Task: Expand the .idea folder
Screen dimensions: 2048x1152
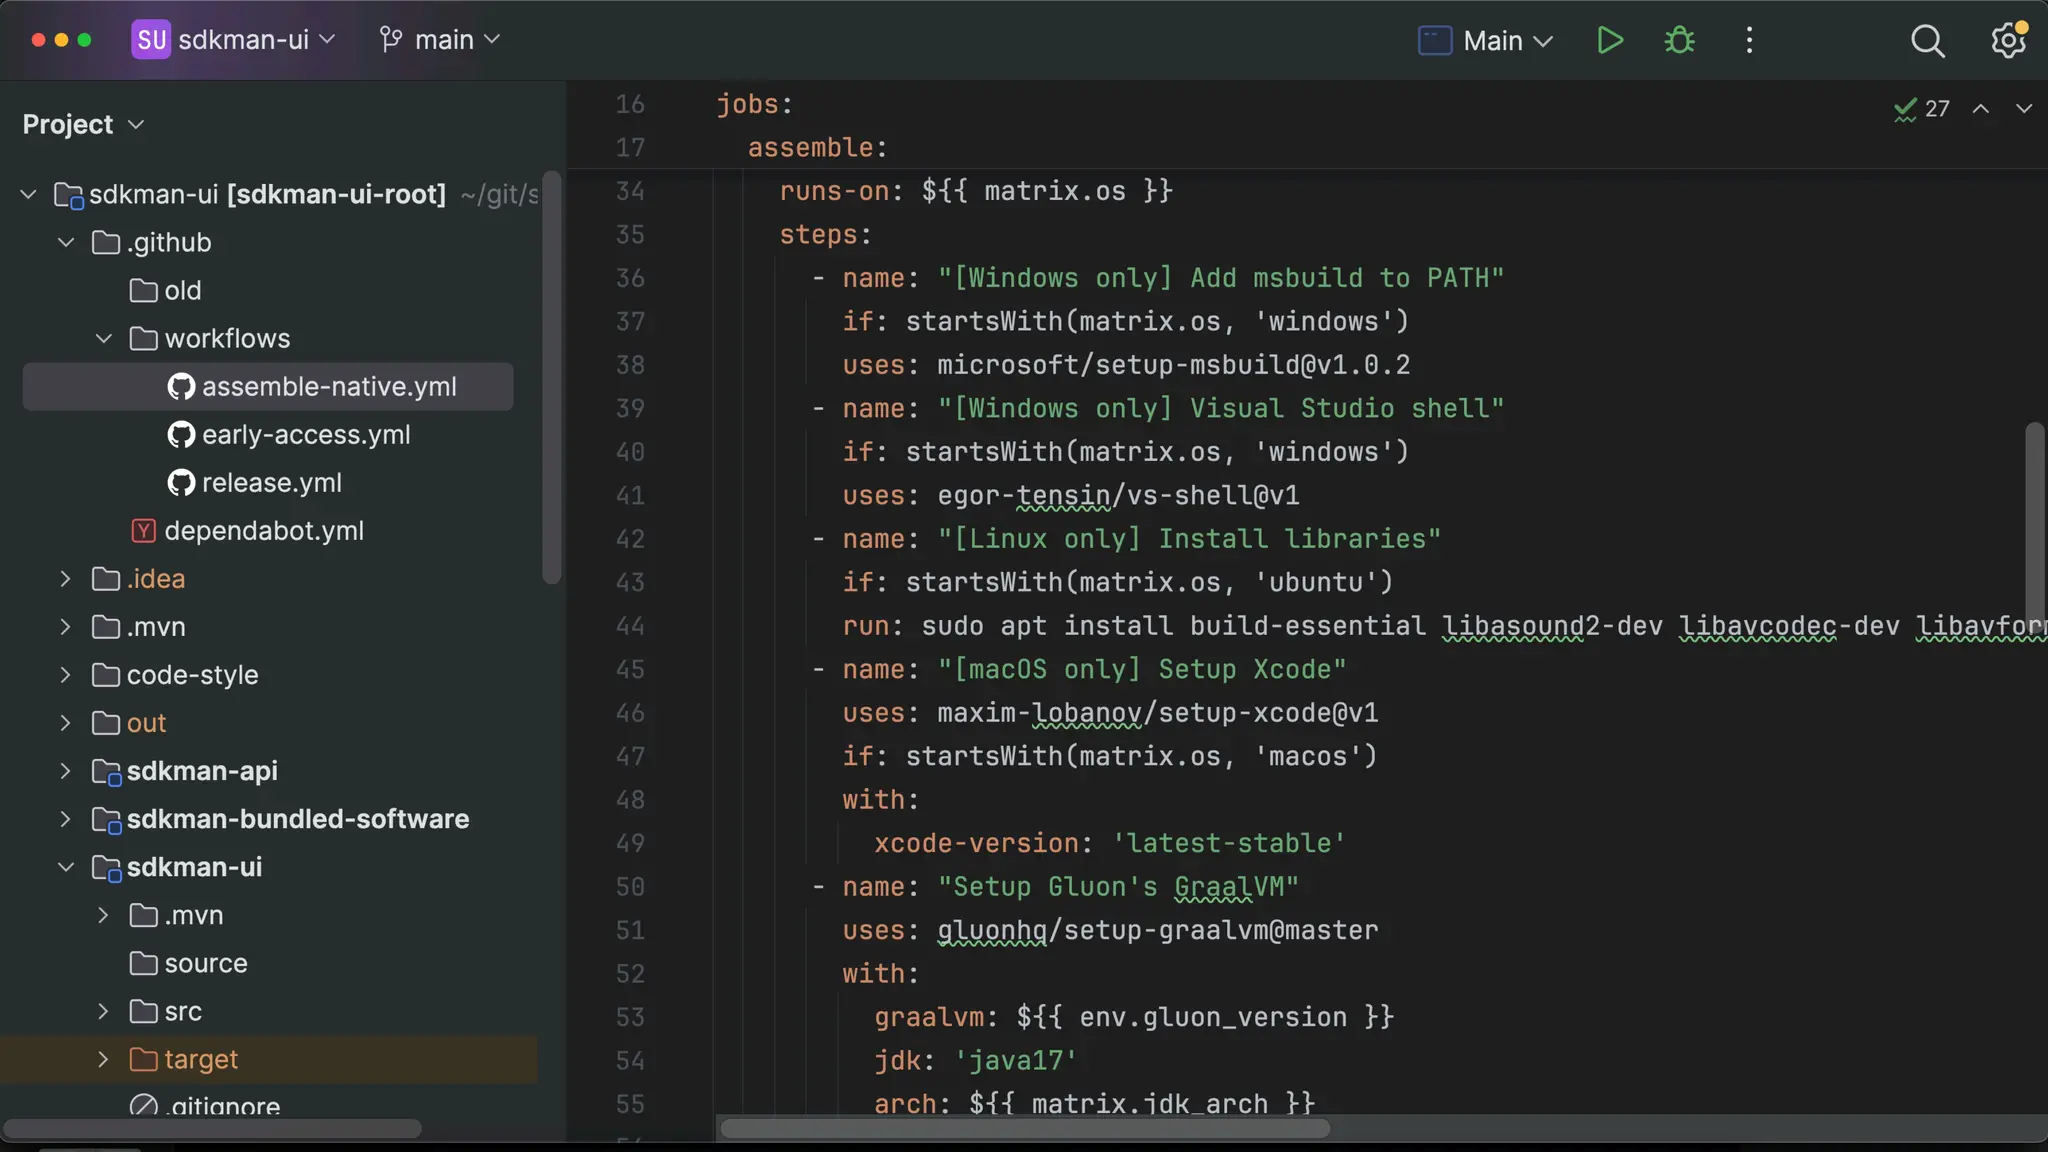Action: click(66, 579)
